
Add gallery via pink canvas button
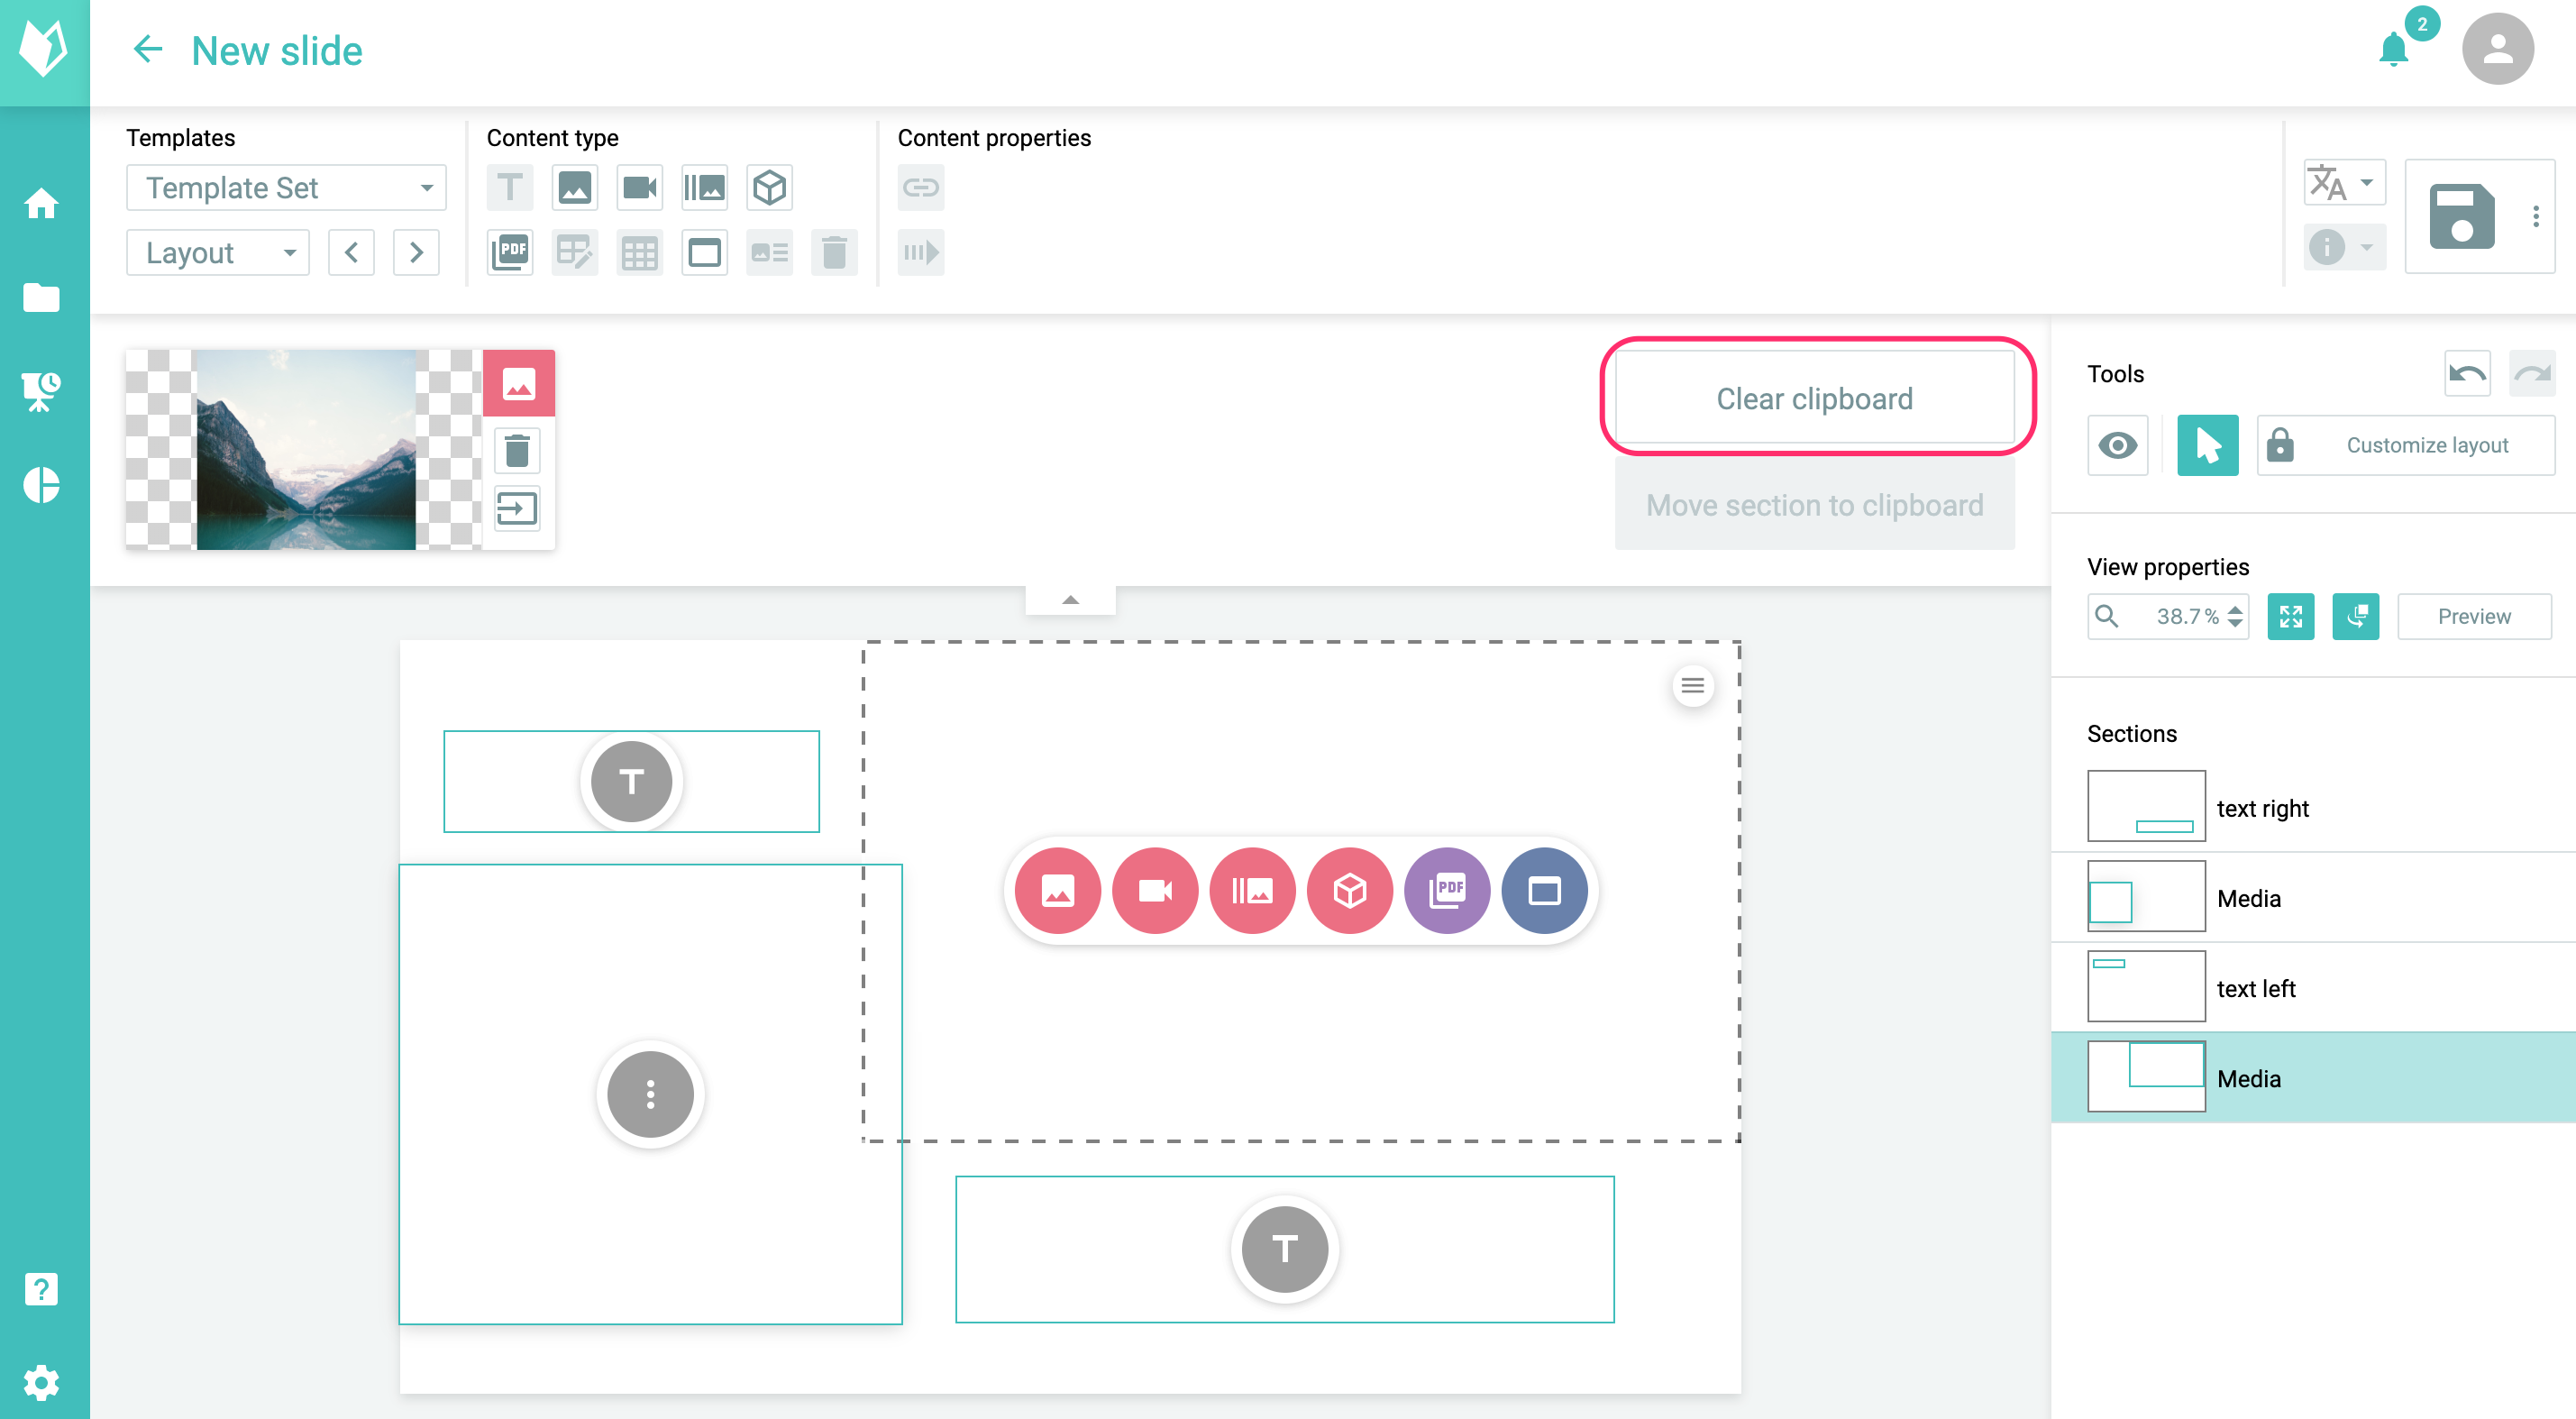point(1253,890)
